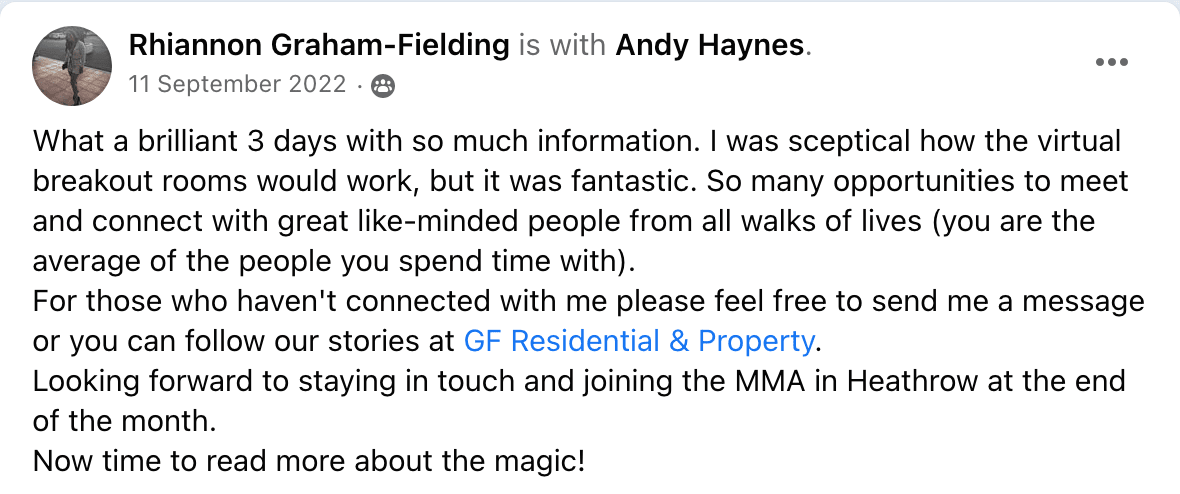Follow the GF Residential & Property link
The width and height of the screenshot is (1180, 494).
click(639, 342)
